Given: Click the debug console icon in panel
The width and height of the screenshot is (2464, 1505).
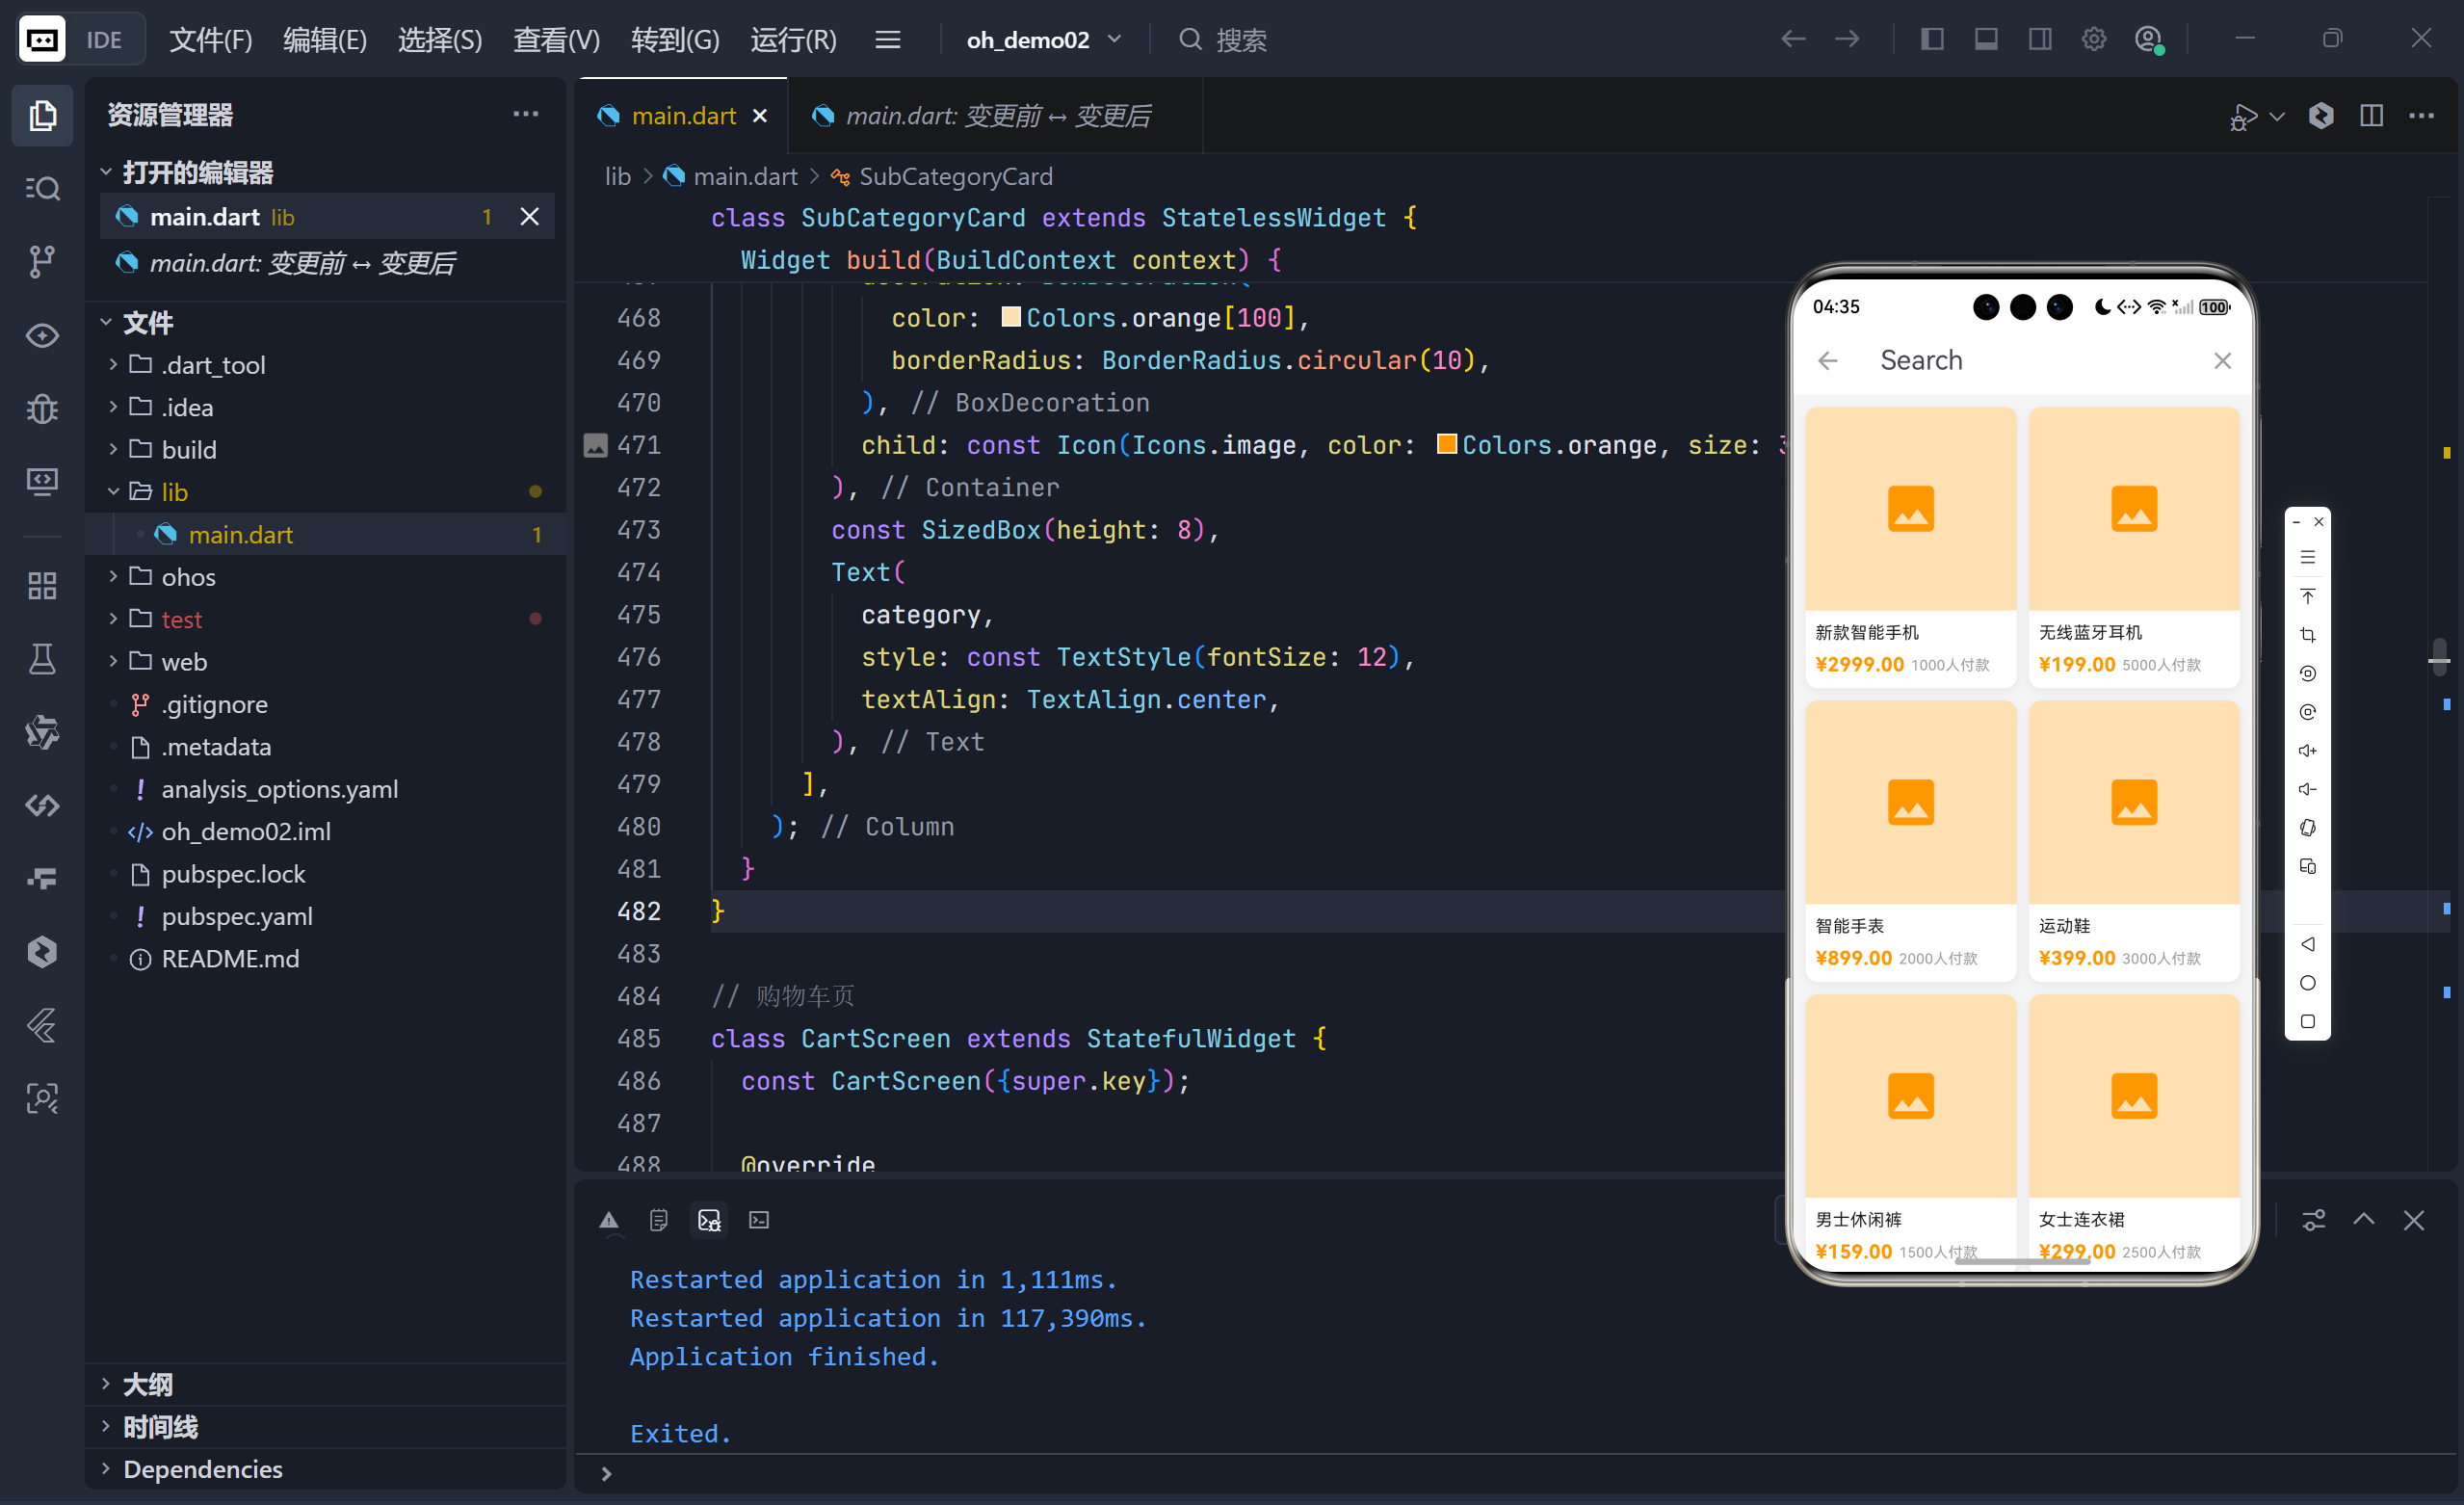Looking at the screenshot, I should pyautogui.click(x=709, y=1220).
